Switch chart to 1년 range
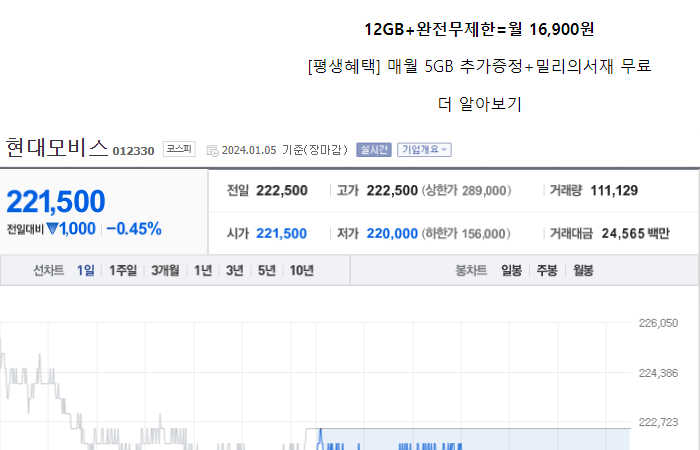 click(x=203, y=270)
